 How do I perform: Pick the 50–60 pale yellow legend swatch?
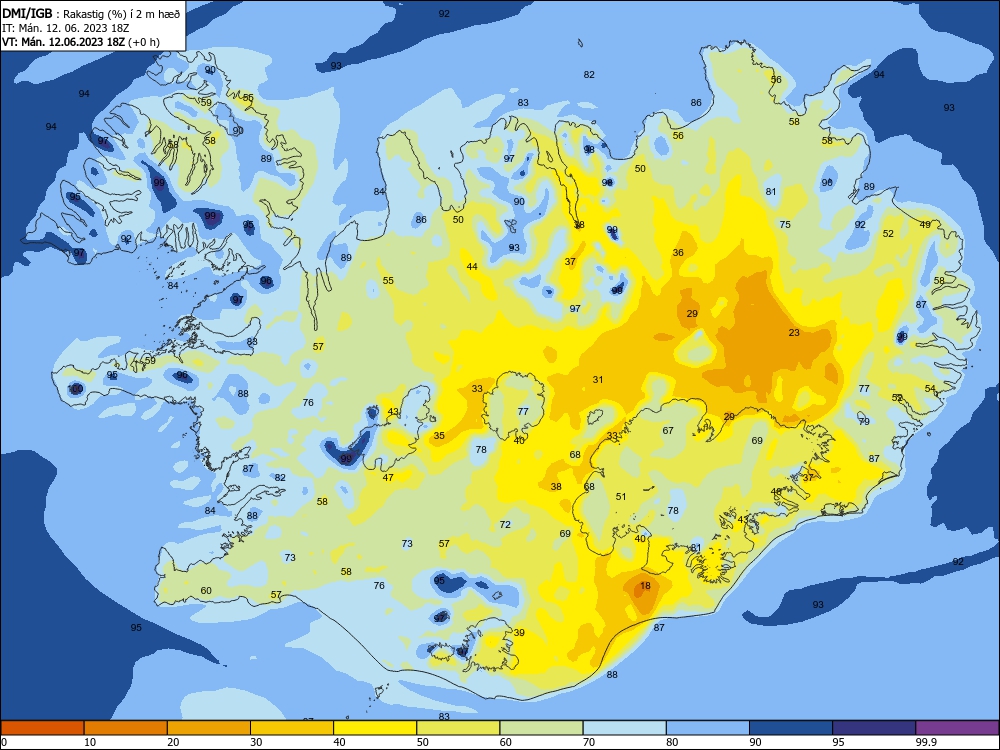(458, 728)
